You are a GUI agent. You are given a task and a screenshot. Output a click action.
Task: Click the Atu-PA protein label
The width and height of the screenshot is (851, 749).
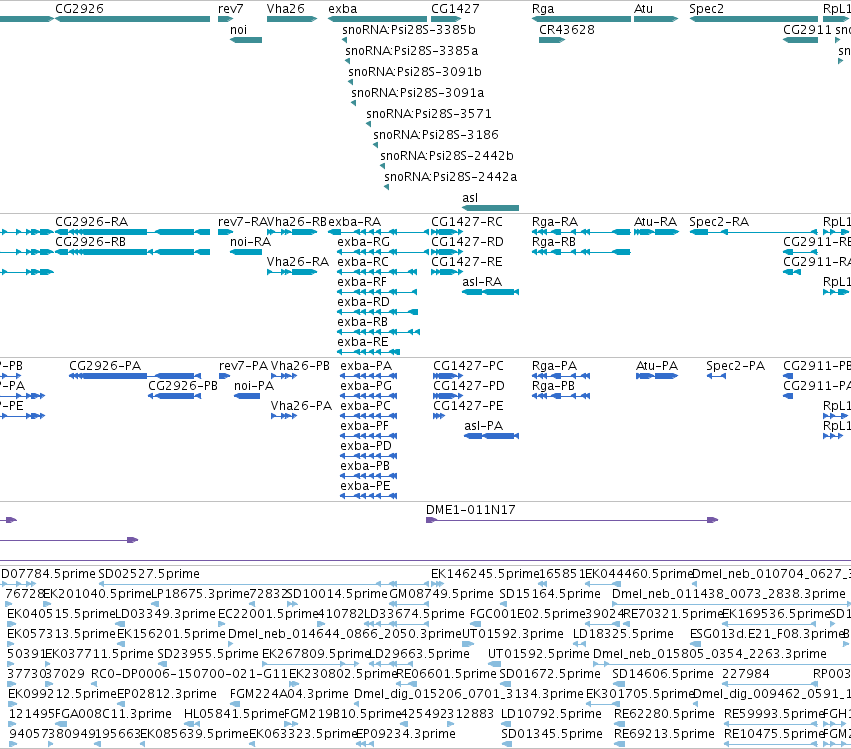click(657, 366)
